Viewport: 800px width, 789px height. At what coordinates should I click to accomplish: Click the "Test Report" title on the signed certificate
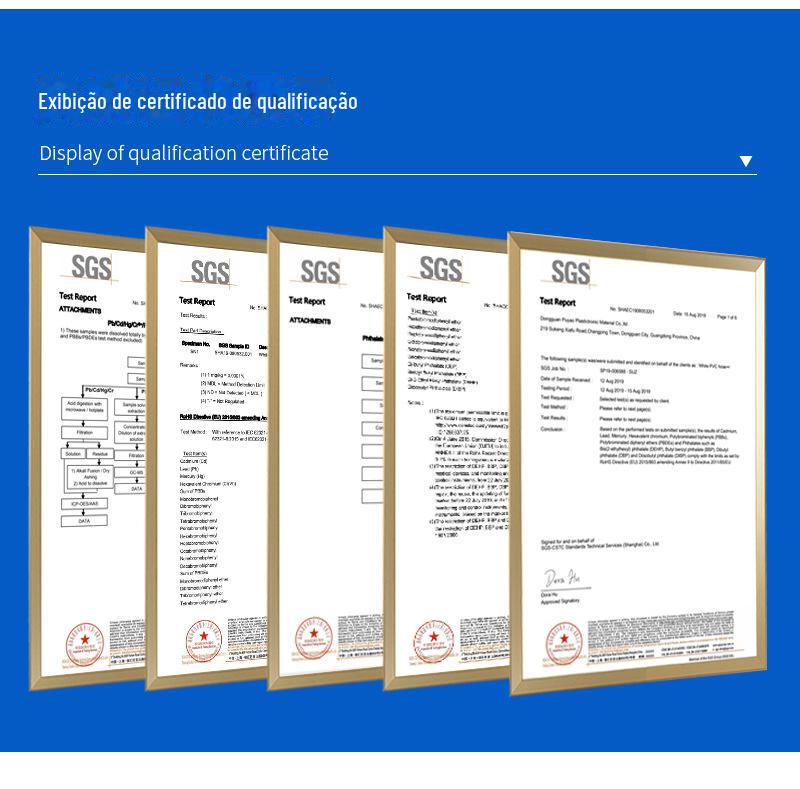click(557, 302)
